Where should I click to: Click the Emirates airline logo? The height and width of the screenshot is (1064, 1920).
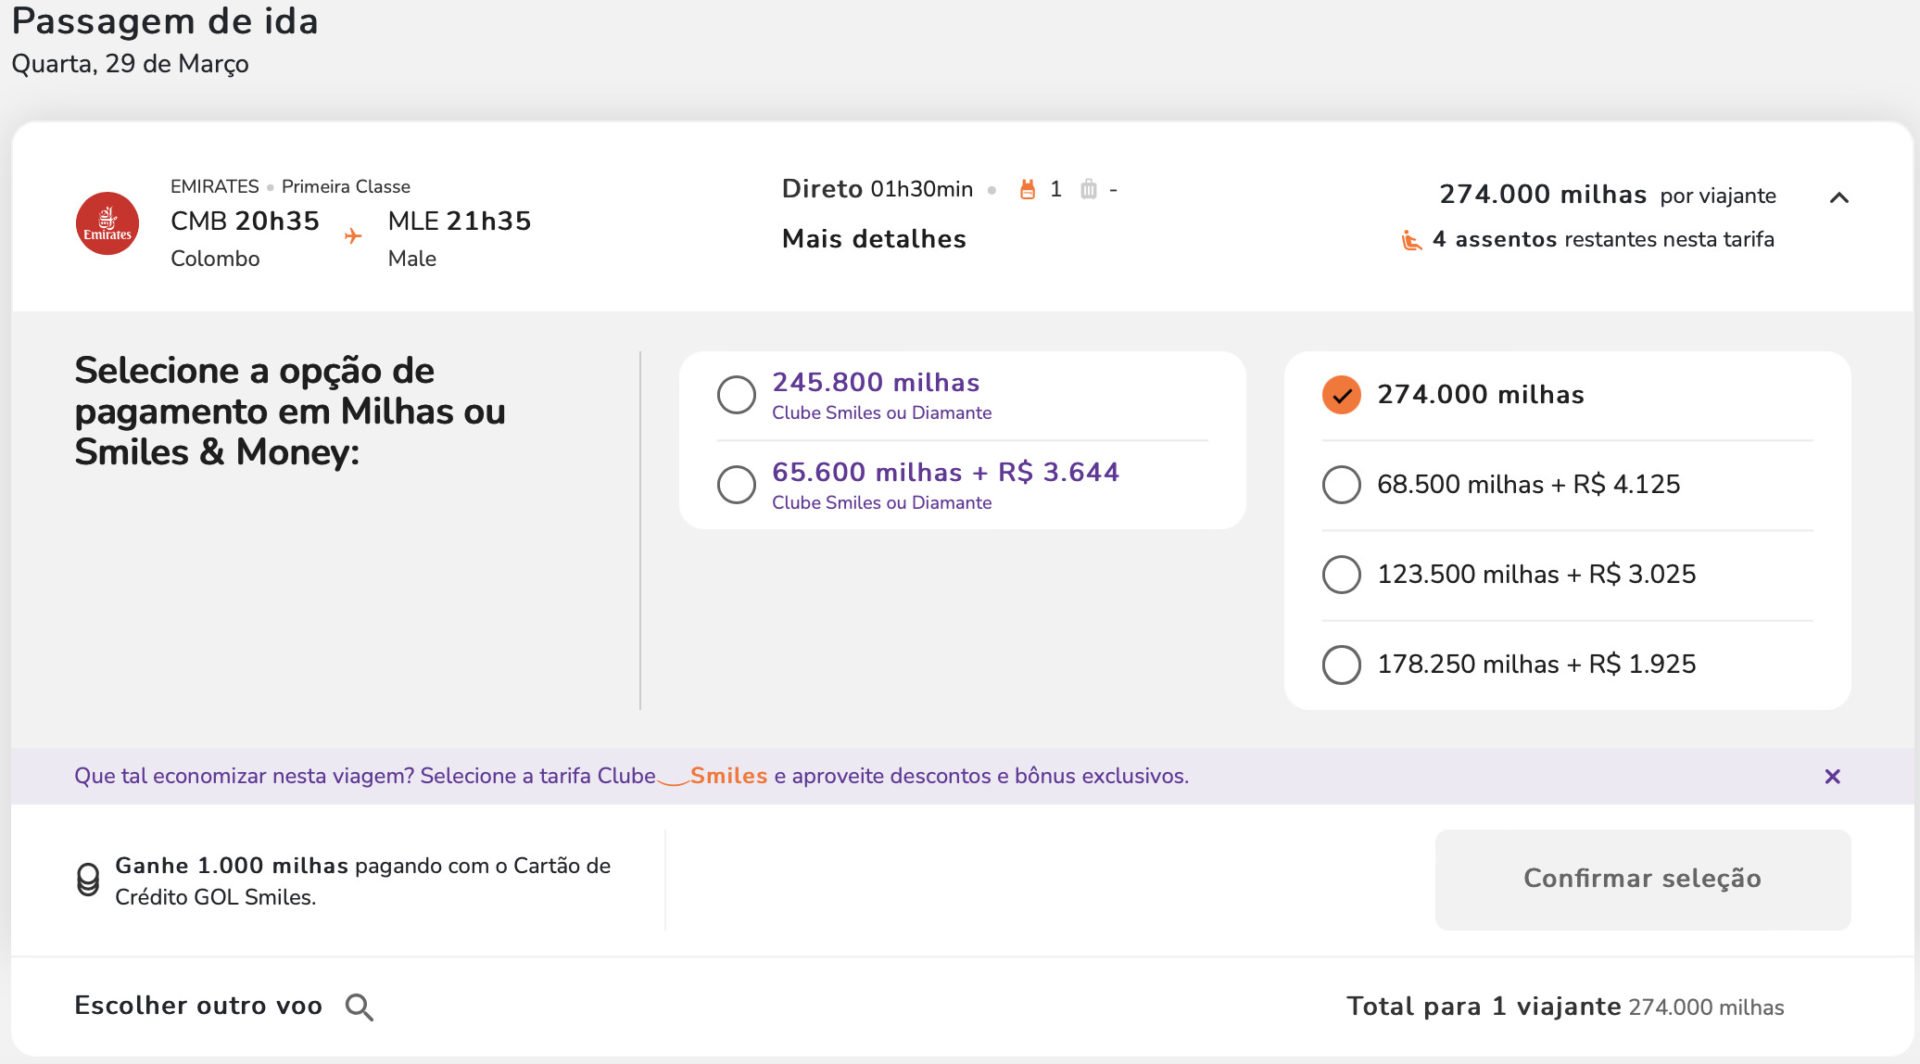(x=107, y=223)
